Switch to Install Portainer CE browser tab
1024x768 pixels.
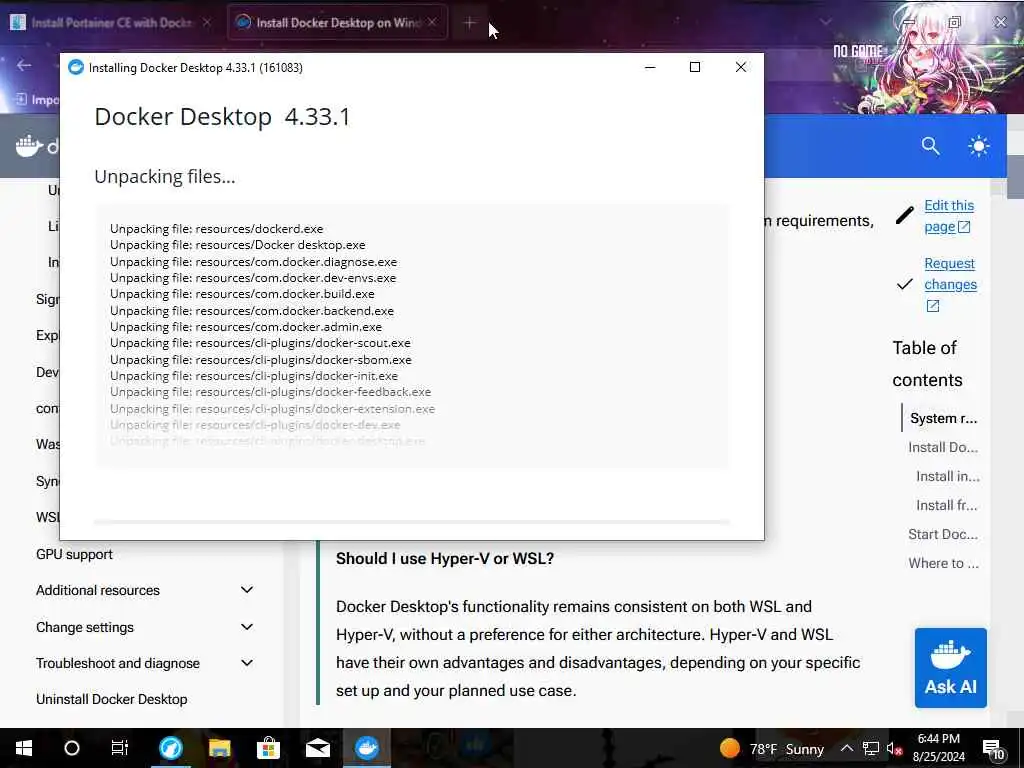click(x=111, y=22)
